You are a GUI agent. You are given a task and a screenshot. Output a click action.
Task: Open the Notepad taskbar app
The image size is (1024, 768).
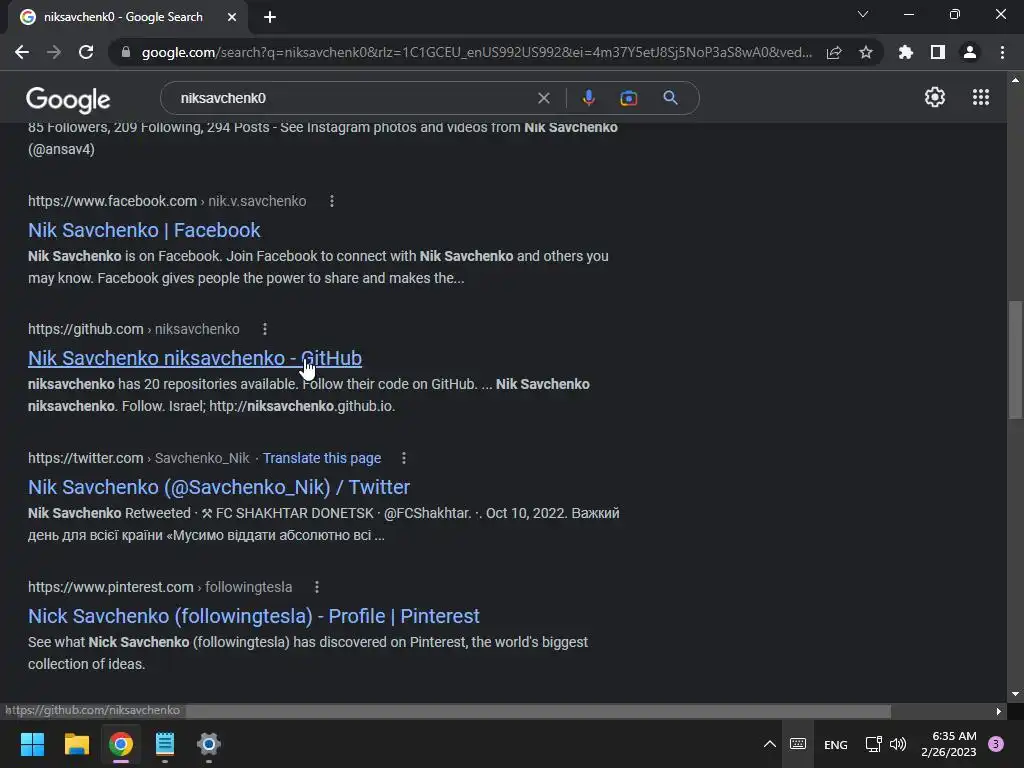point(165,744)
